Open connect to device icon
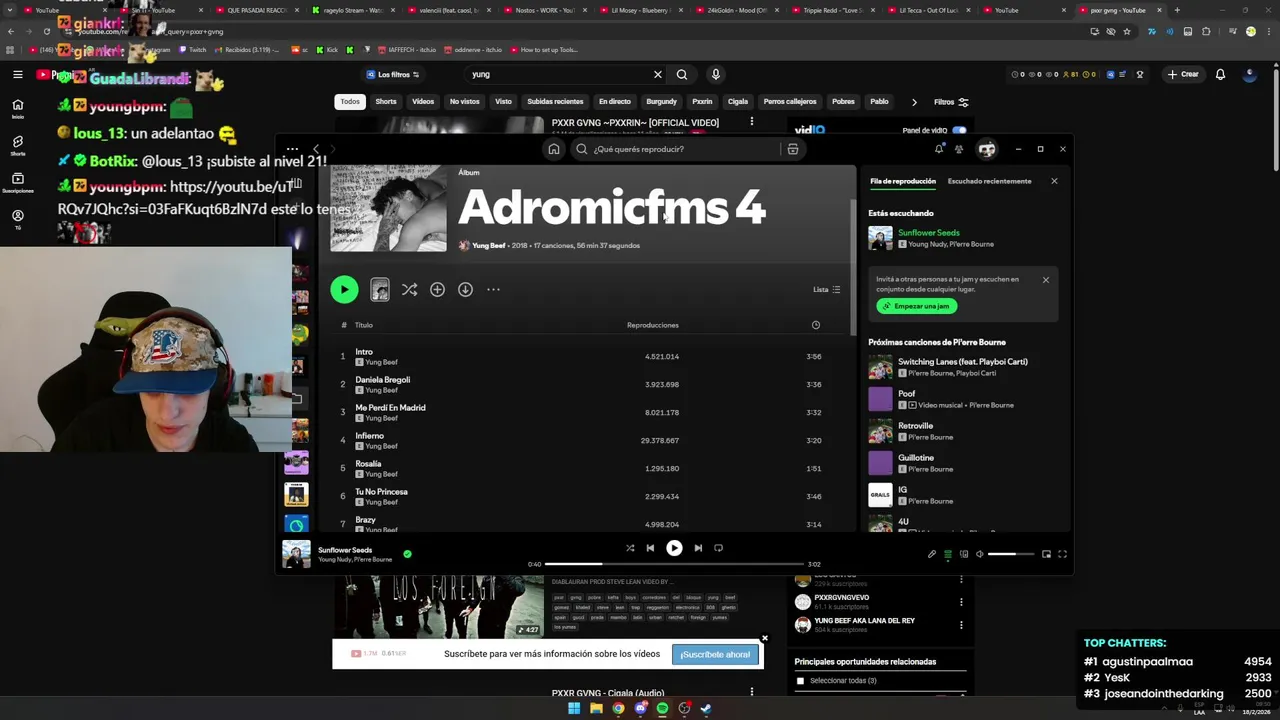Viewport: 1280px width, 720px height. pos(964,554)
